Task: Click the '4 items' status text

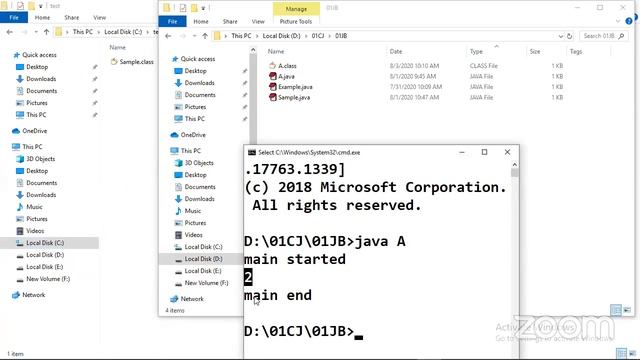Action: pyautogui.click(x=175, y=311)
